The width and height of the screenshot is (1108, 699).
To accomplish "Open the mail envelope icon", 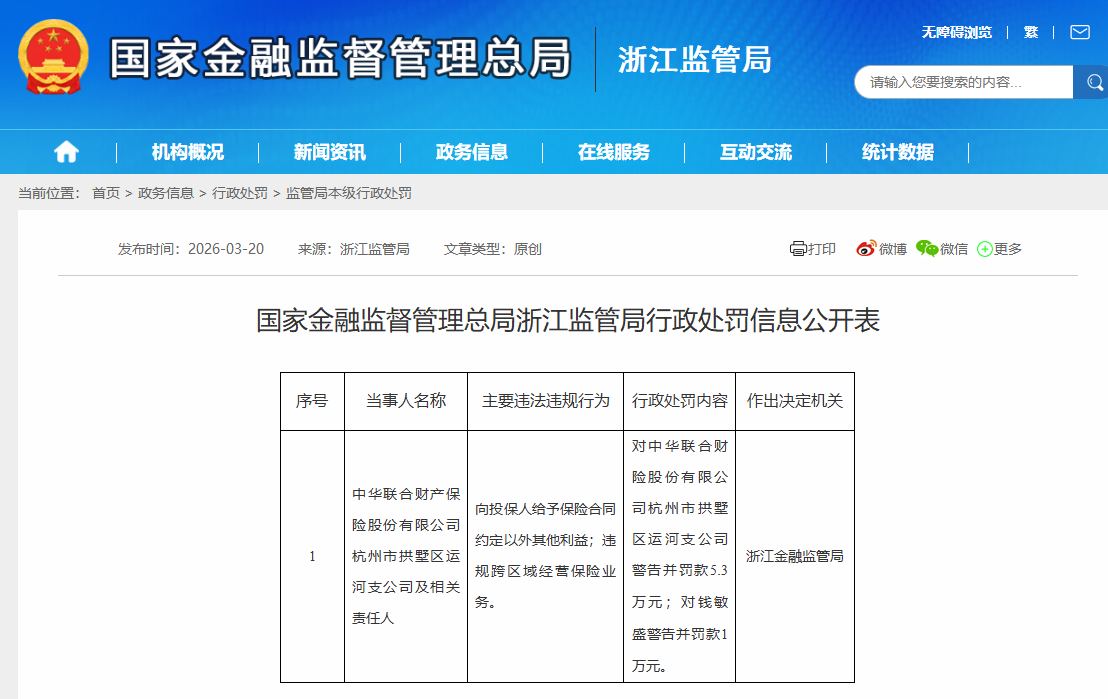I will click(x=1079, y=32).
